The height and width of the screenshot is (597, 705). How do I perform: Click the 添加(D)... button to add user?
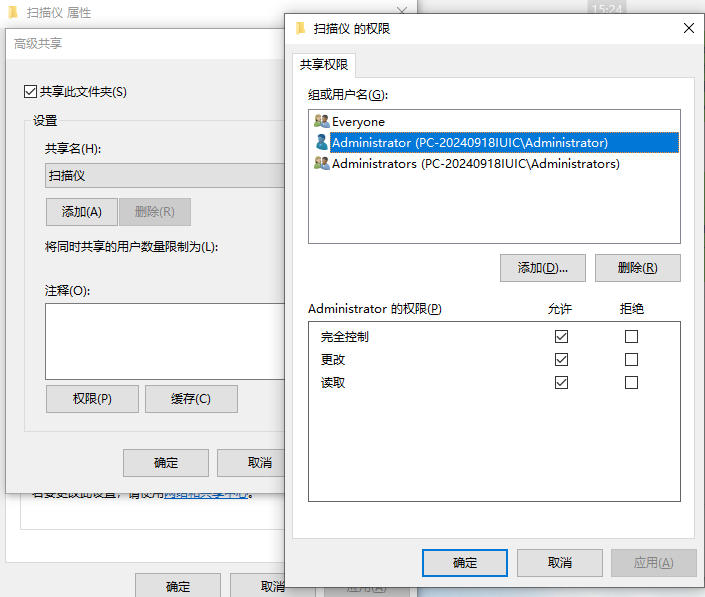542,268
